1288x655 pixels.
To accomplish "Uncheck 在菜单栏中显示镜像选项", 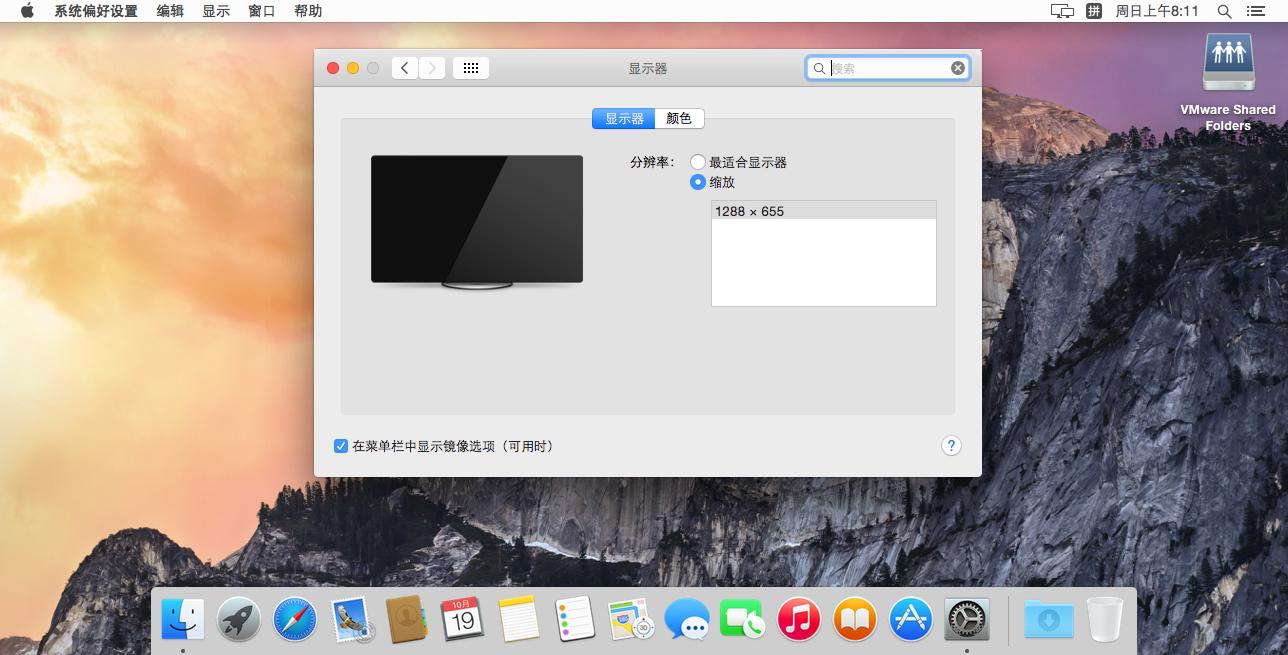I will click(340, 445).
